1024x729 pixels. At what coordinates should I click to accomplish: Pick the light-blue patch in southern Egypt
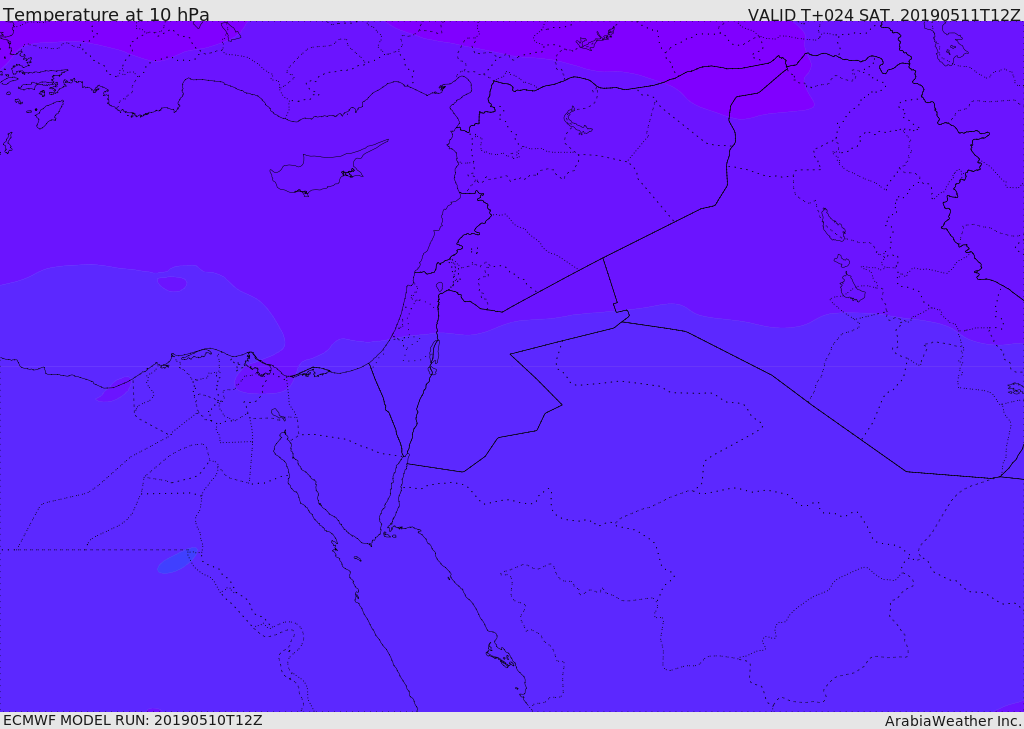point(175,562)
